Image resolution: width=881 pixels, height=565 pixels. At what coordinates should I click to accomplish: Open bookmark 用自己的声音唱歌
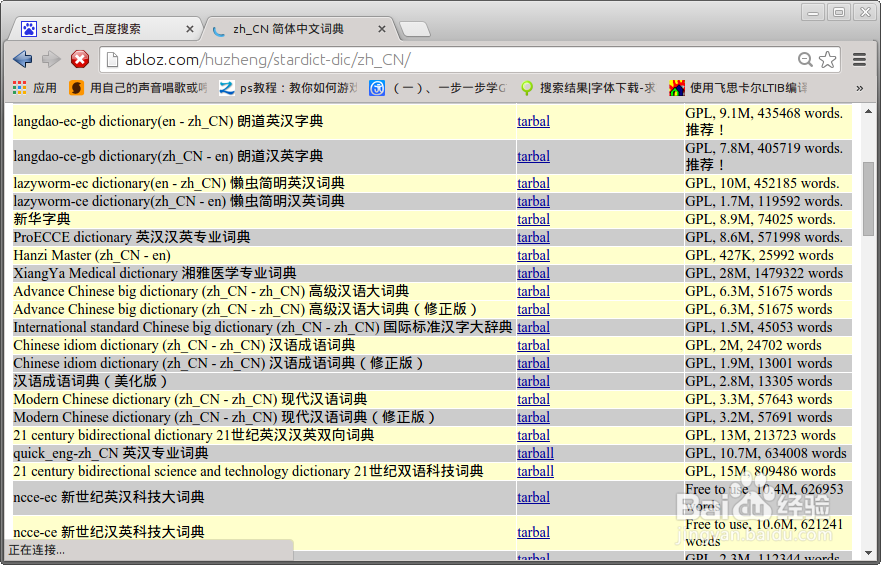click(x=138, y=88)
